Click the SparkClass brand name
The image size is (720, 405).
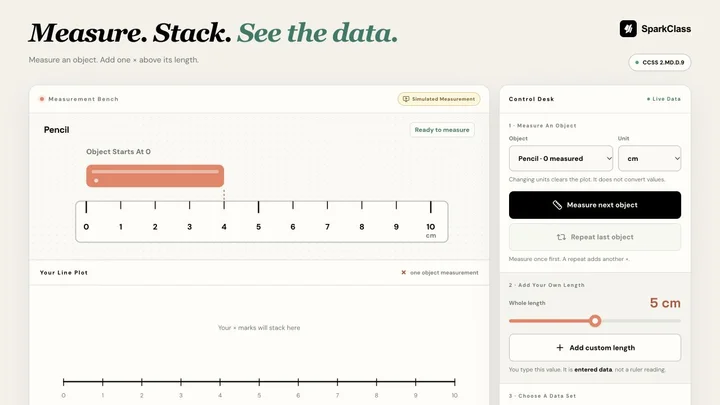click(666, 29)
